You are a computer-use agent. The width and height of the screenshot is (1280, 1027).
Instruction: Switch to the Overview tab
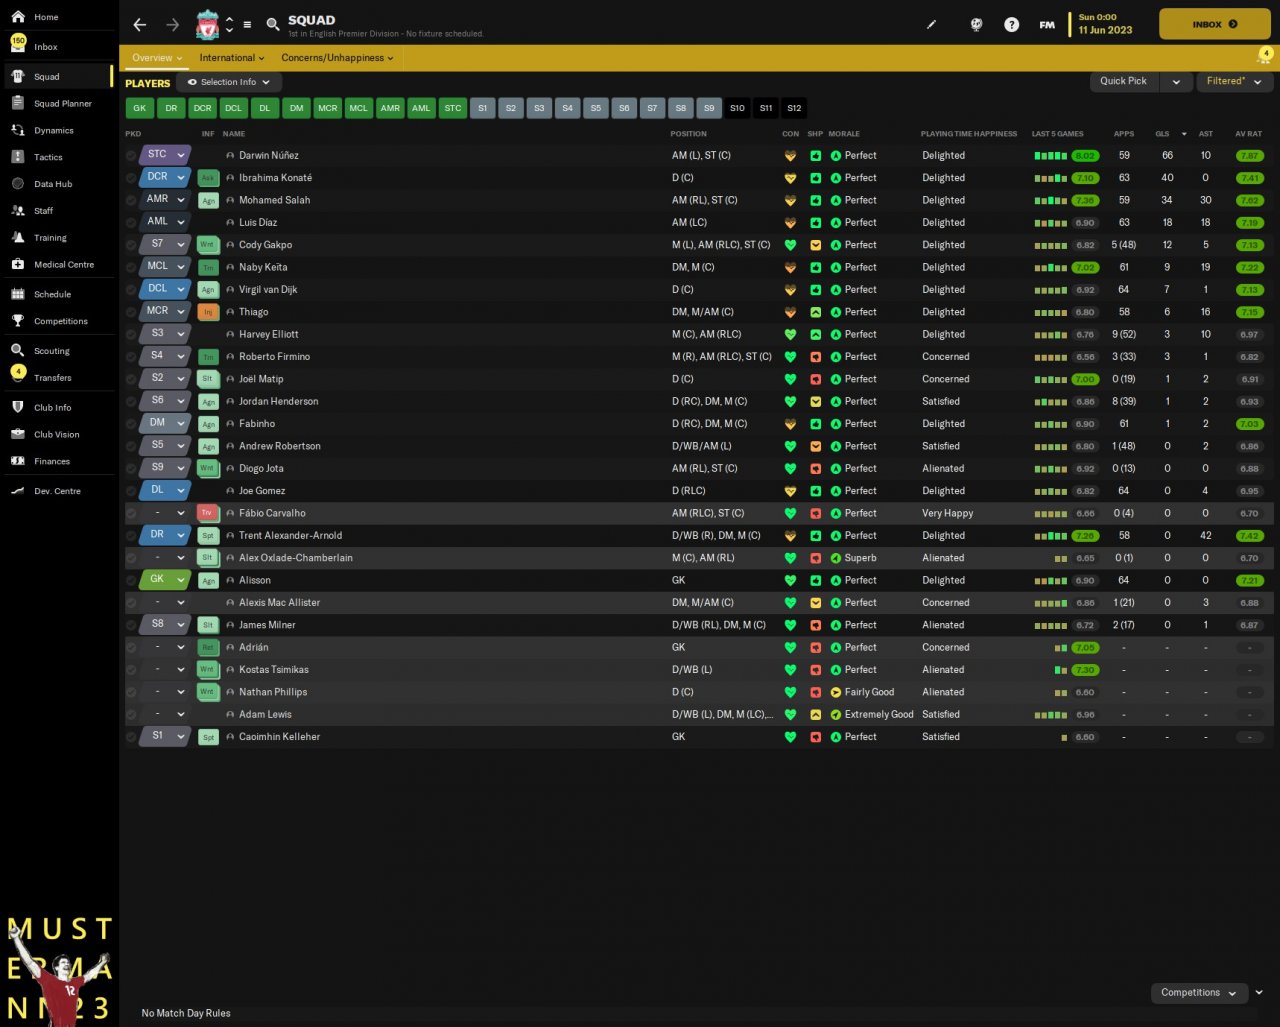pyautogui.click(x=157, y=58)
